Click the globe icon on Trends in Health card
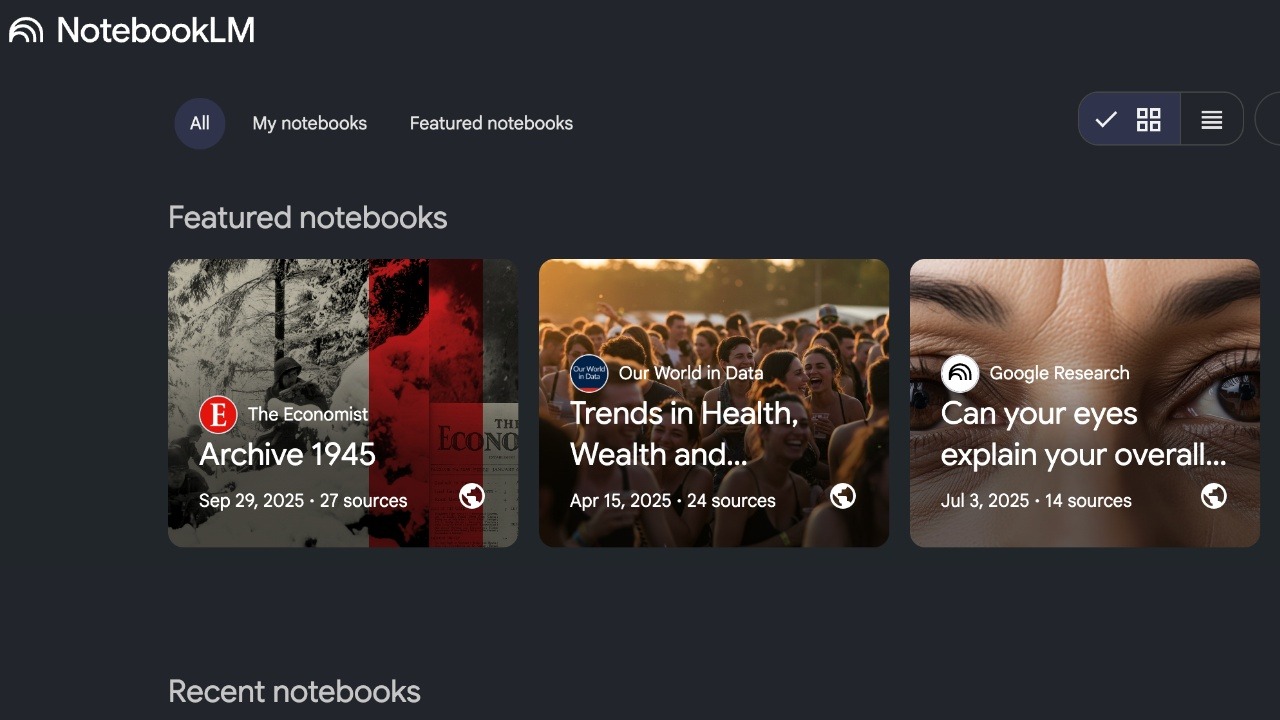The width and height of the screenshot is (1280, 720). tap(843, 495)
